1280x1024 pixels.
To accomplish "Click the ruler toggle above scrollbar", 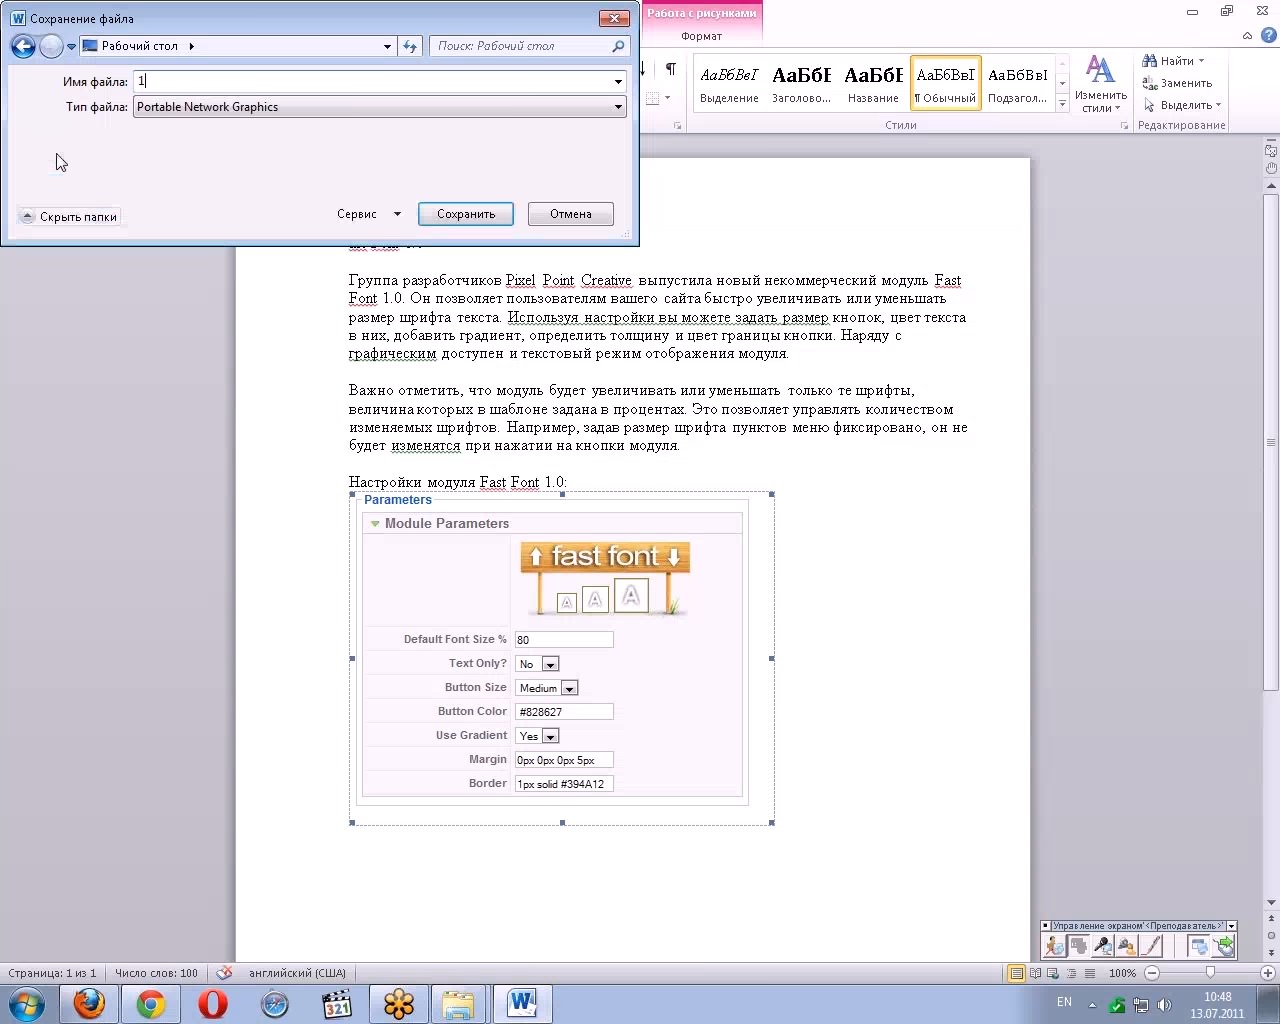I will click(x=1271, y=151).
